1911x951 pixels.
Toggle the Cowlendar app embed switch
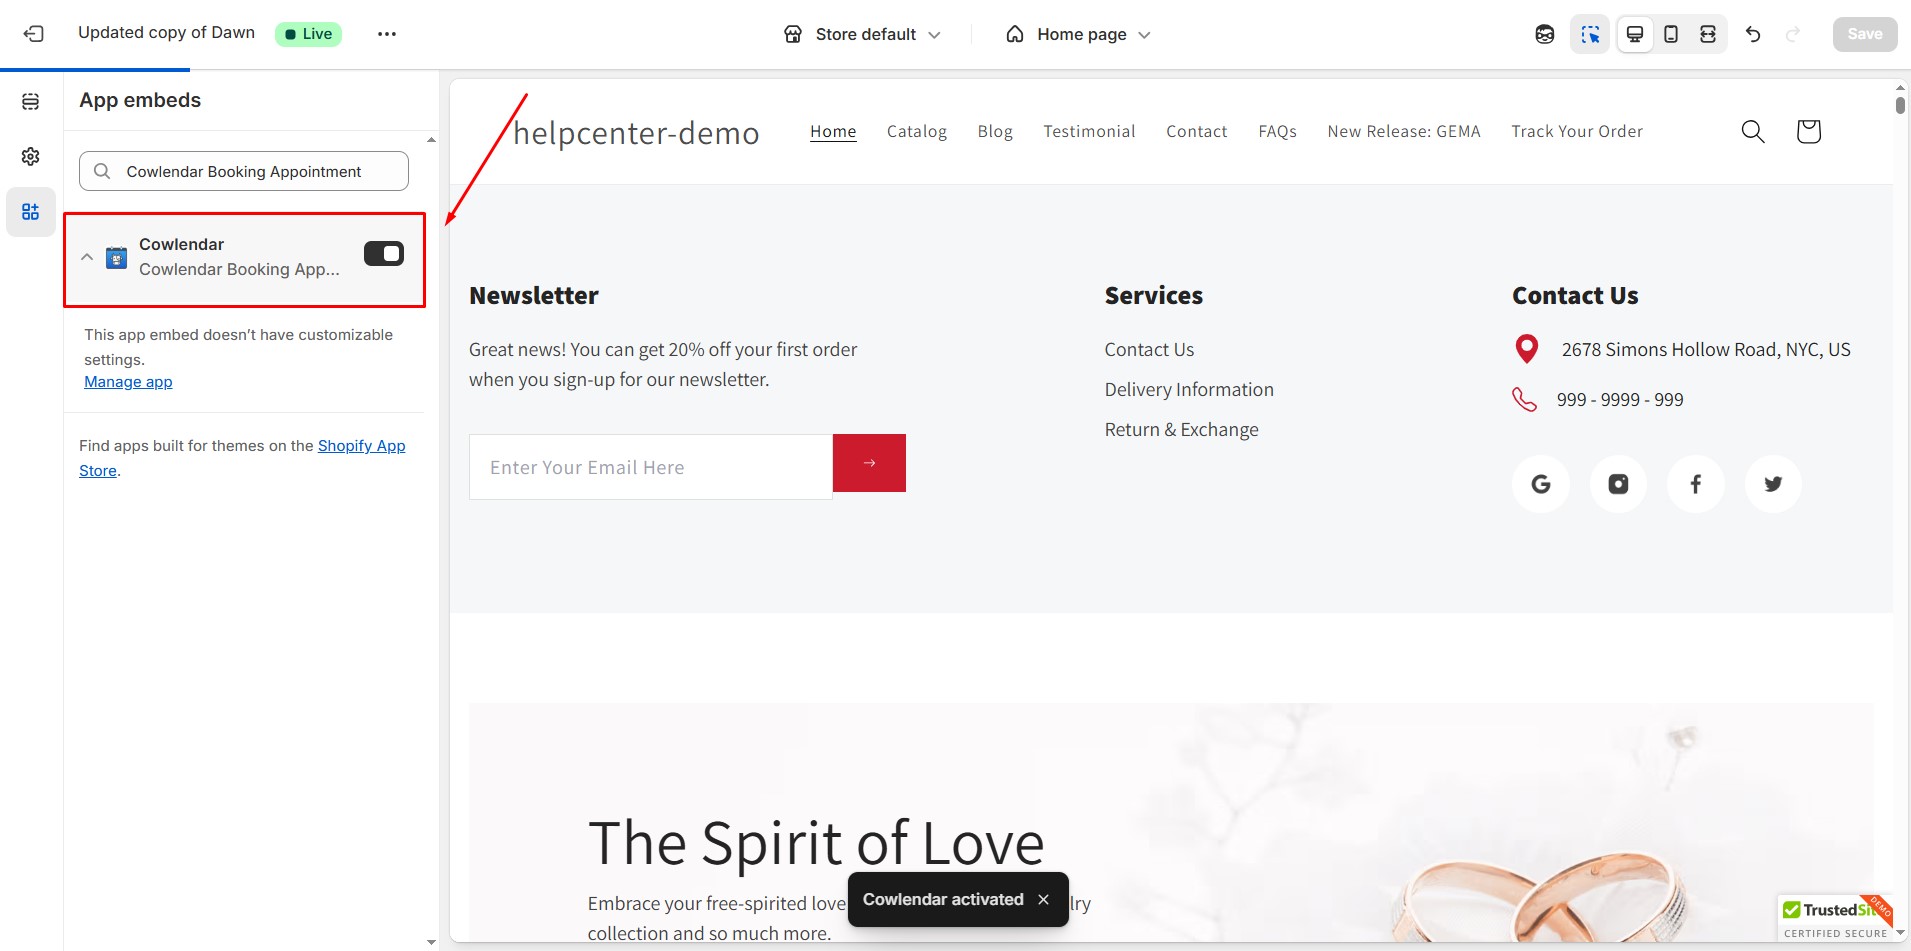tap(384, 254)
